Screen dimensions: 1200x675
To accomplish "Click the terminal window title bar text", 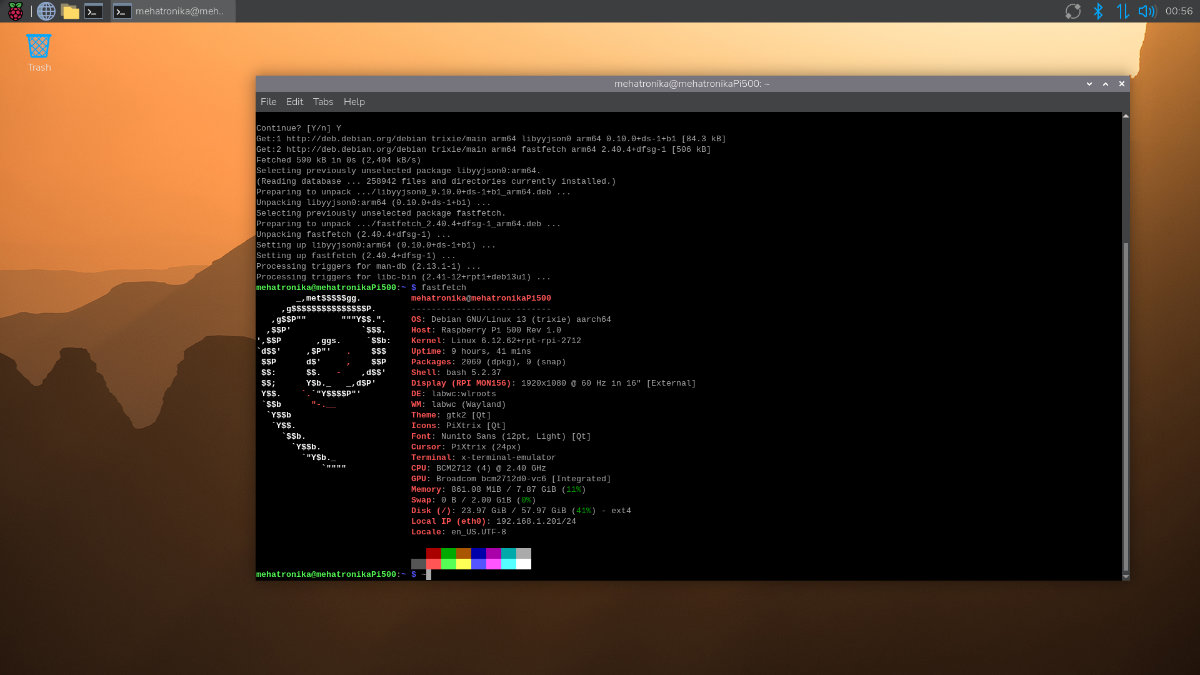I will 692,84.
